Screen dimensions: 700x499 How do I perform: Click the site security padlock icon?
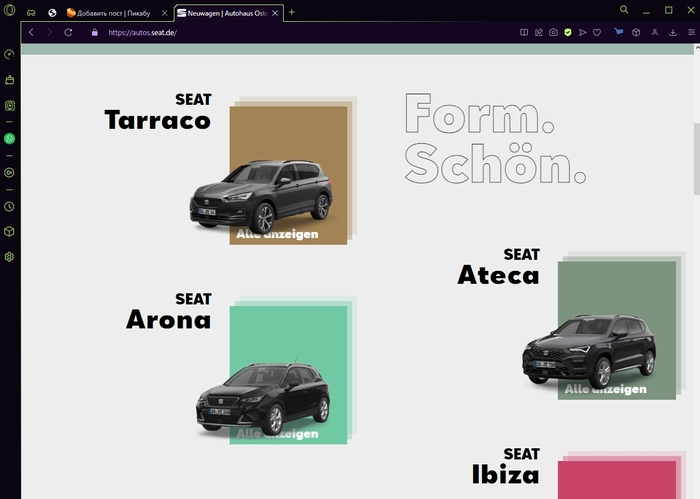click(95, 32)
